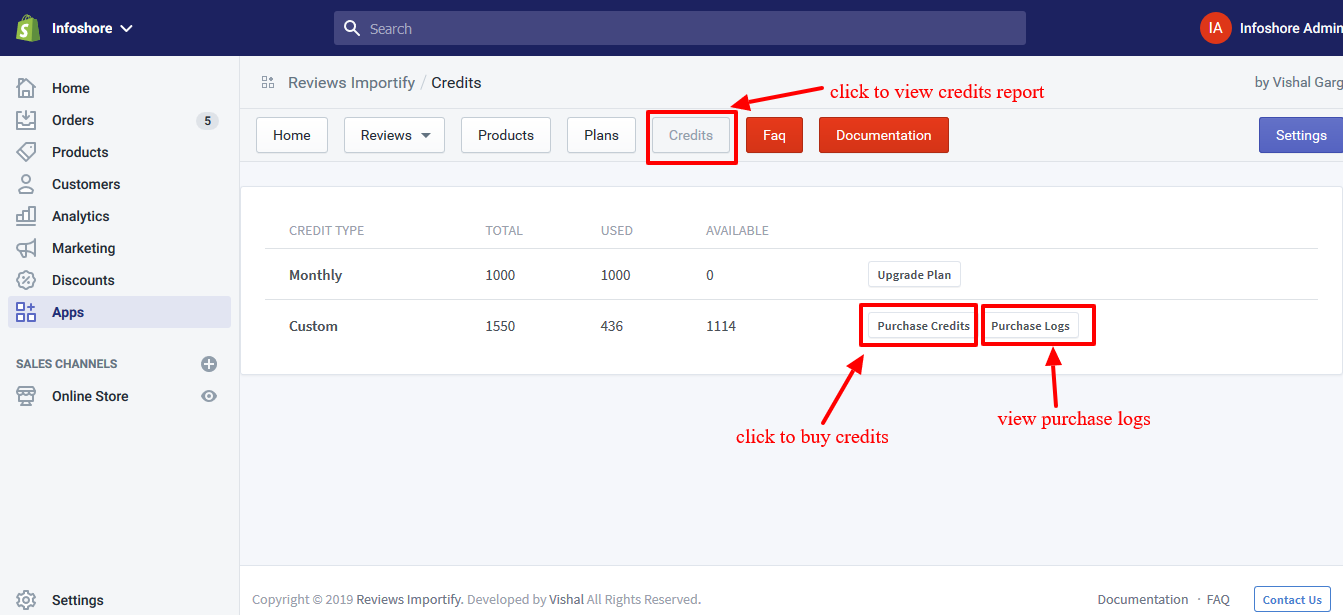
Task: Open Analytics in the sidebar
Action: point(81,216)
